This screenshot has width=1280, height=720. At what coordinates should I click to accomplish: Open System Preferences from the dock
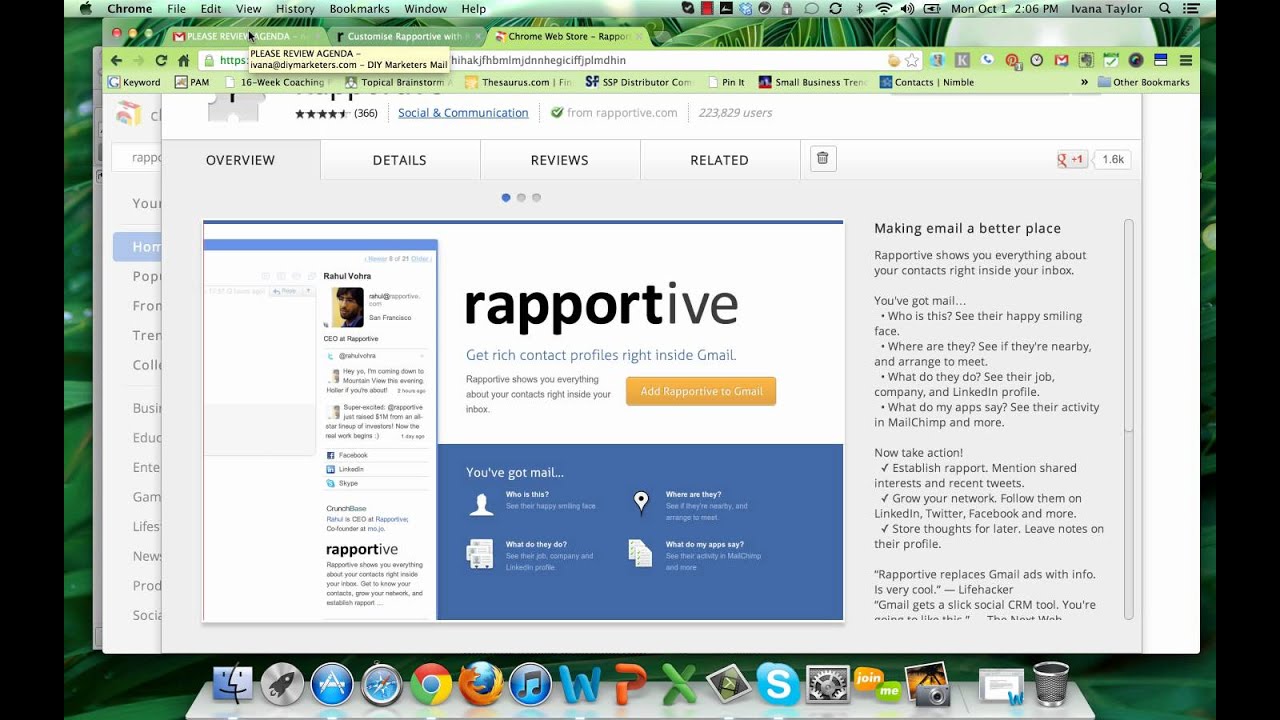tap(828, 685)
